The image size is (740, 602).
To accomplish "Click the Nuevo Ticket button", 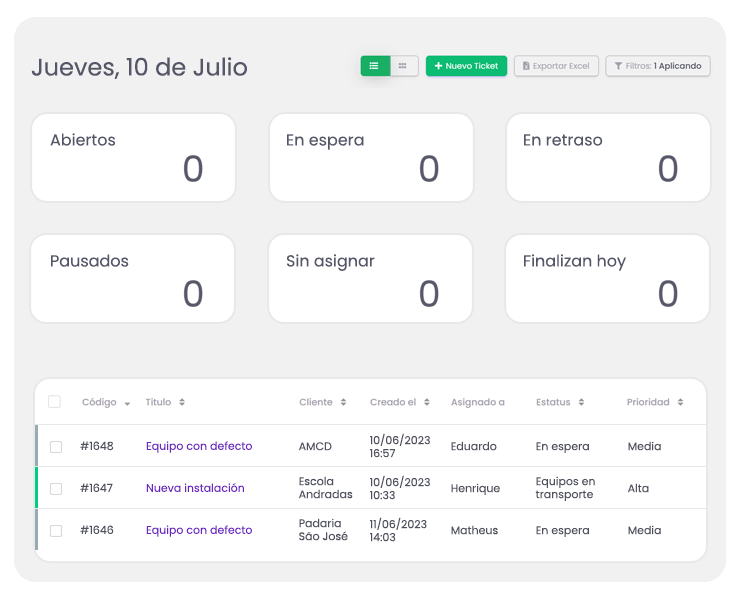I will pos(466,66).
